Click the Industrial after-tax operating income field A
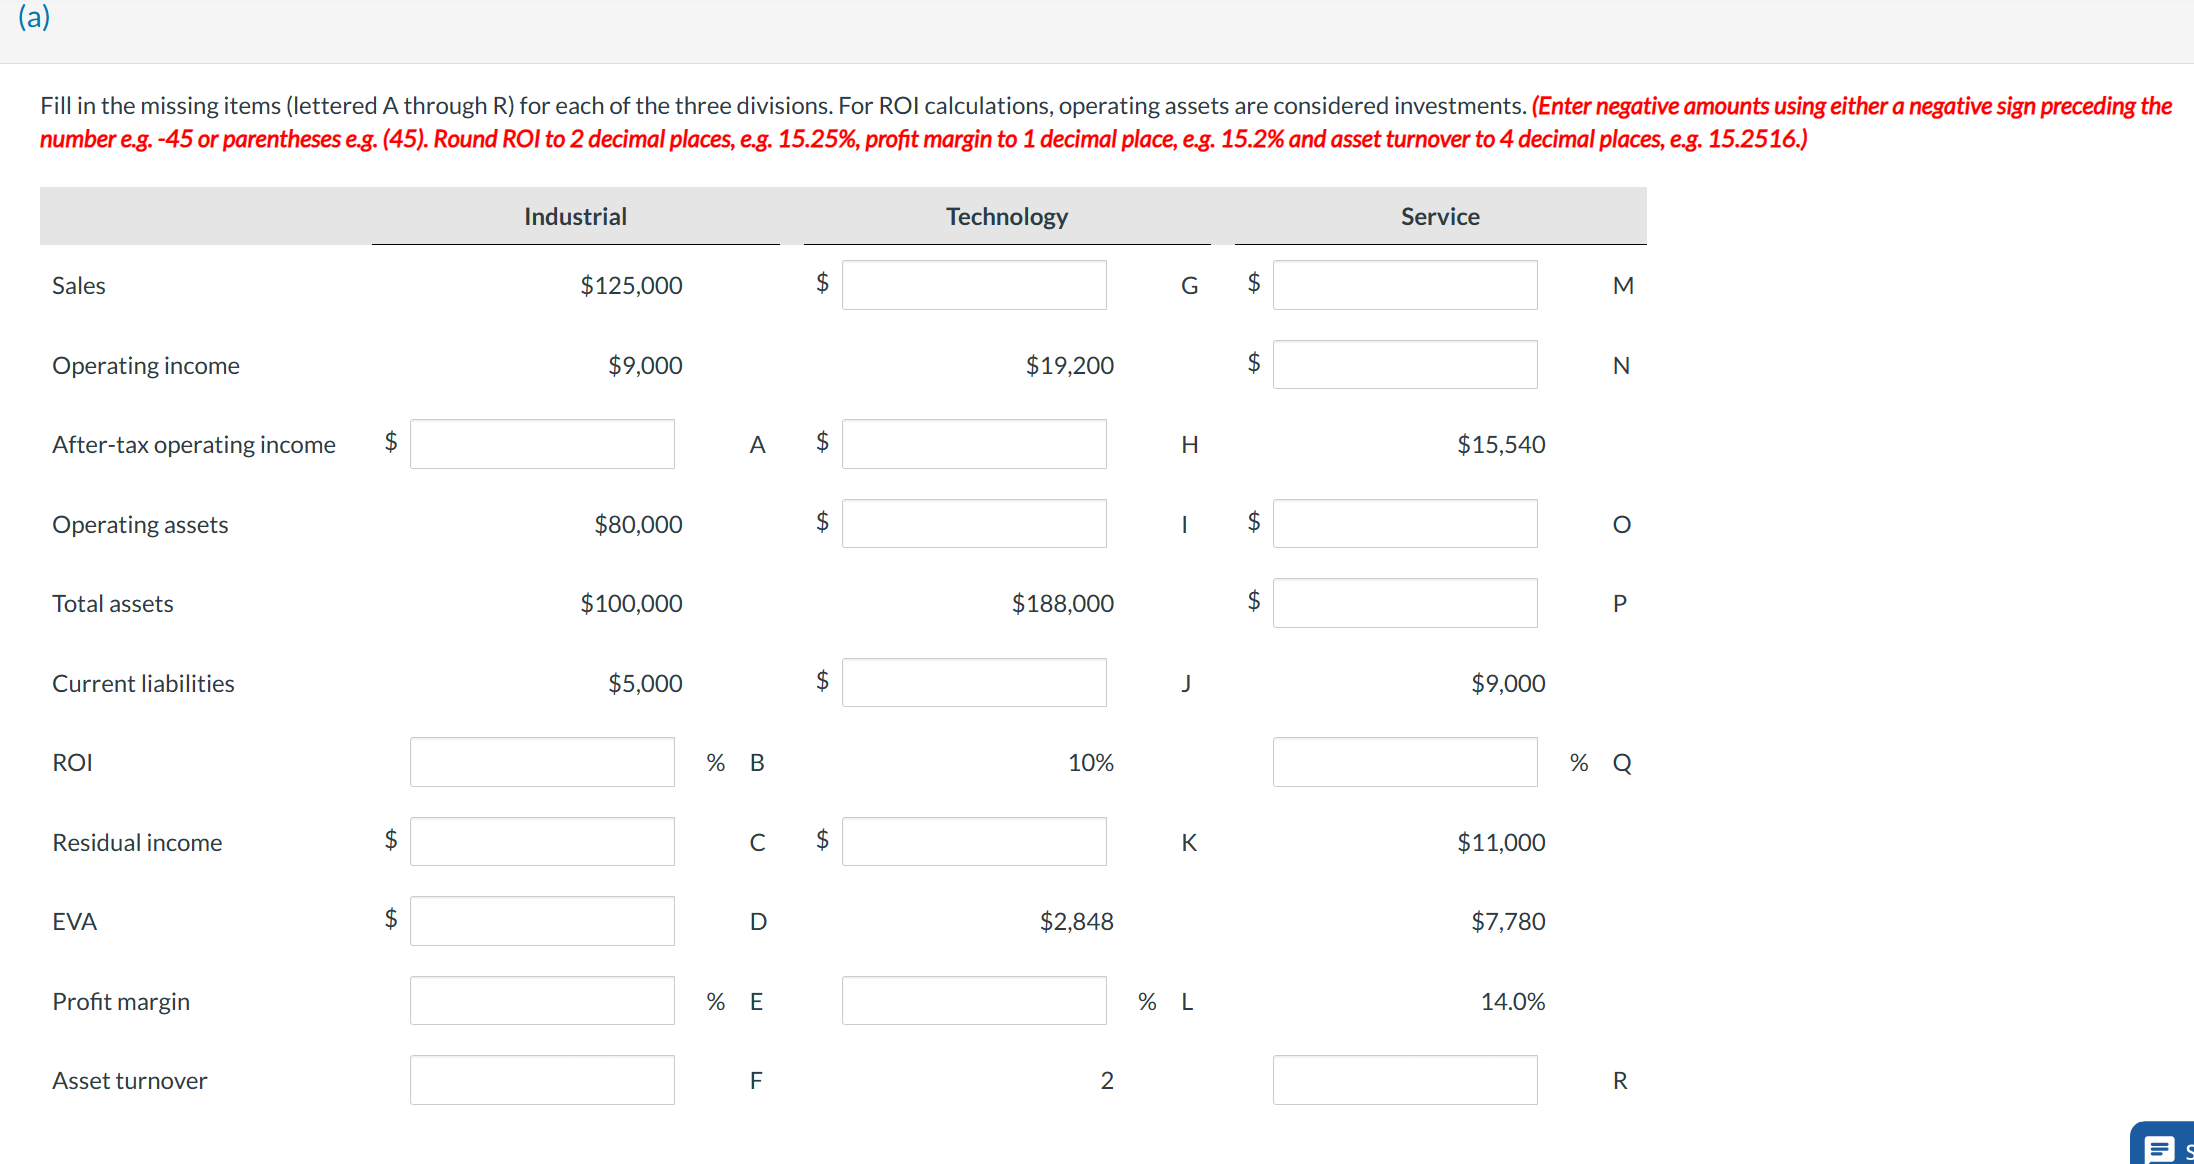Screen dimensions: 2194x1164 (542, 444)
